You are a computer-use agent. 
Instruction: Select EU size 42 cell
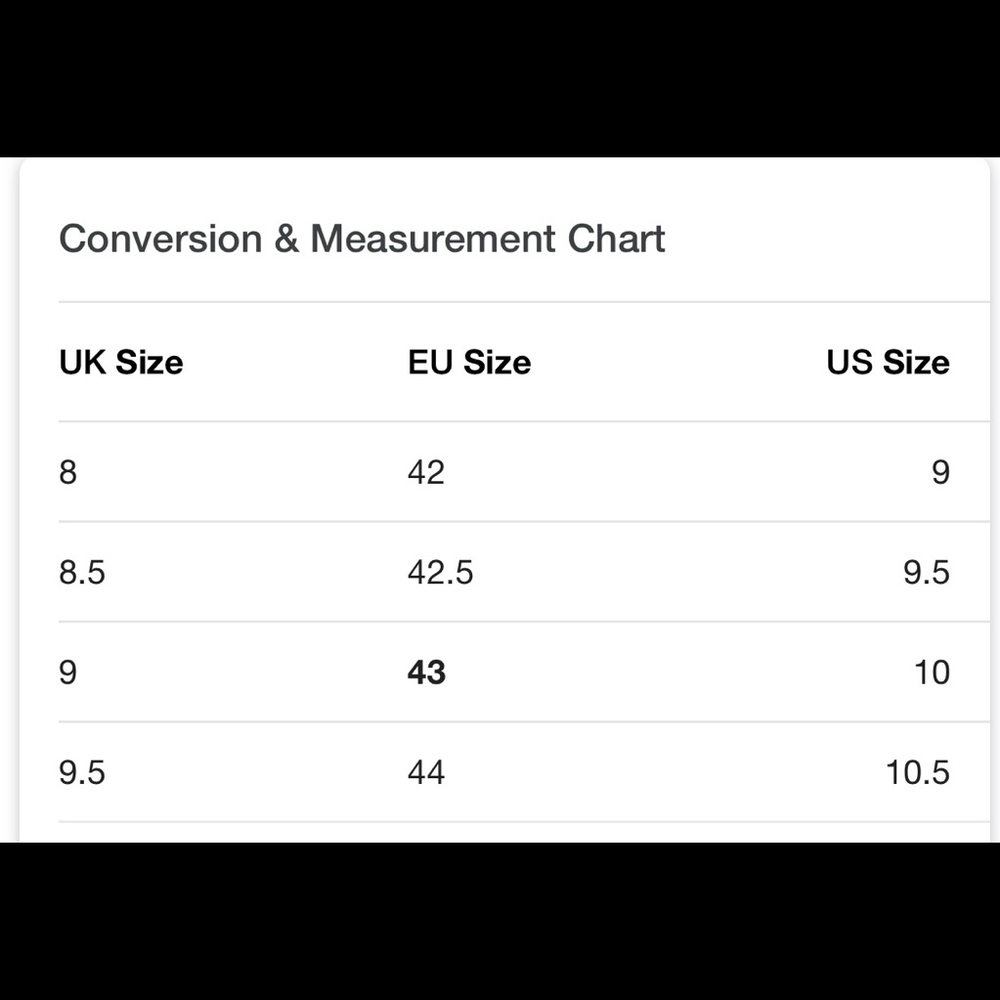point(426,473)
